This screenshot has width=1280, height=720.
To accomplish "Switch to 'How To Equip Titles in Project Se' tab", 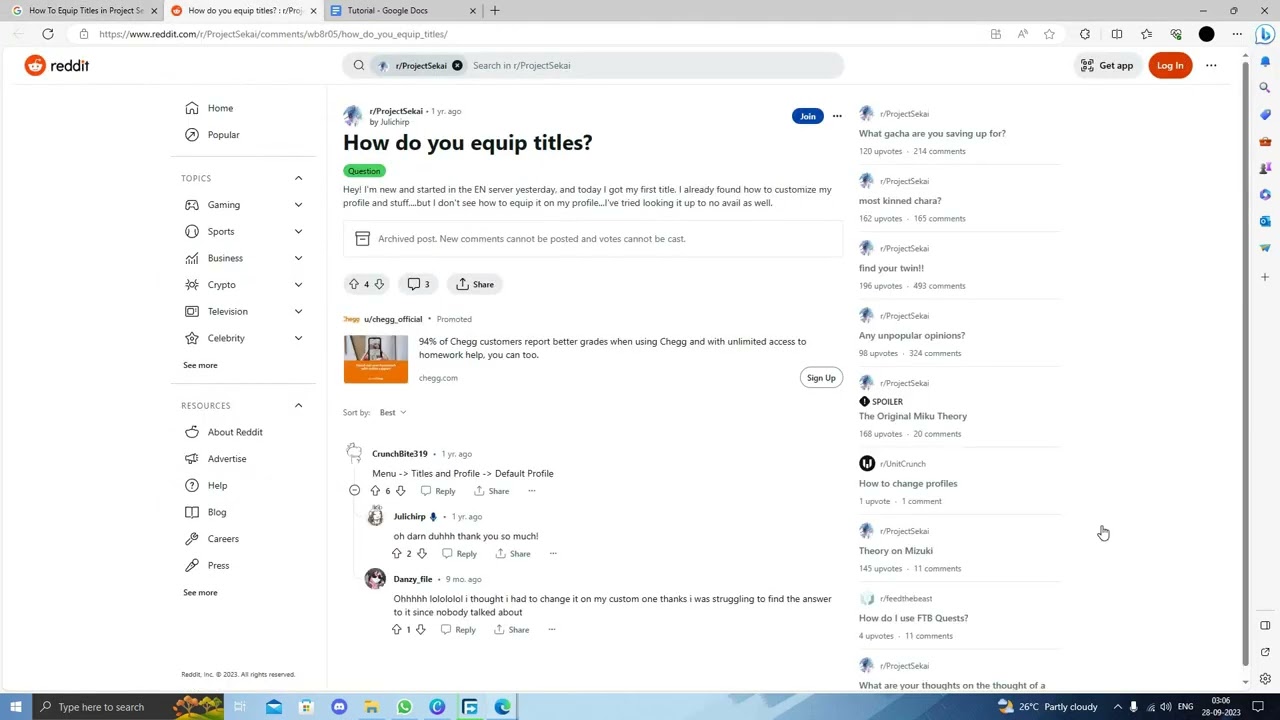I will tap(82, 10).
